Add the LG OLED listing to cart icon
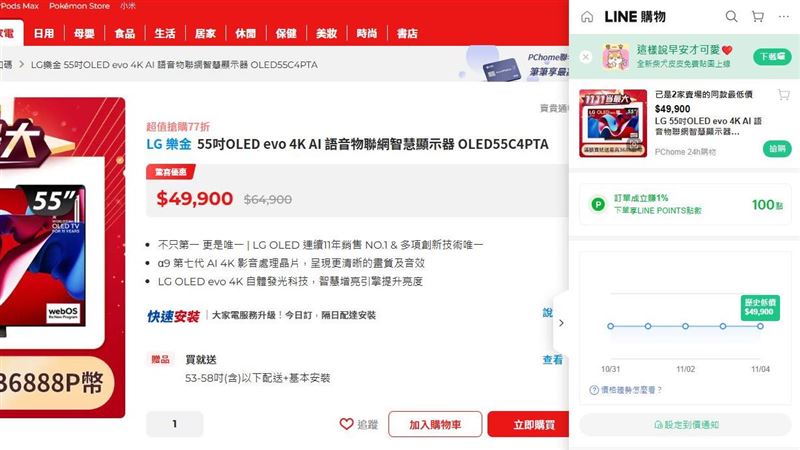The image size is (800, 450). coord(784,94)
